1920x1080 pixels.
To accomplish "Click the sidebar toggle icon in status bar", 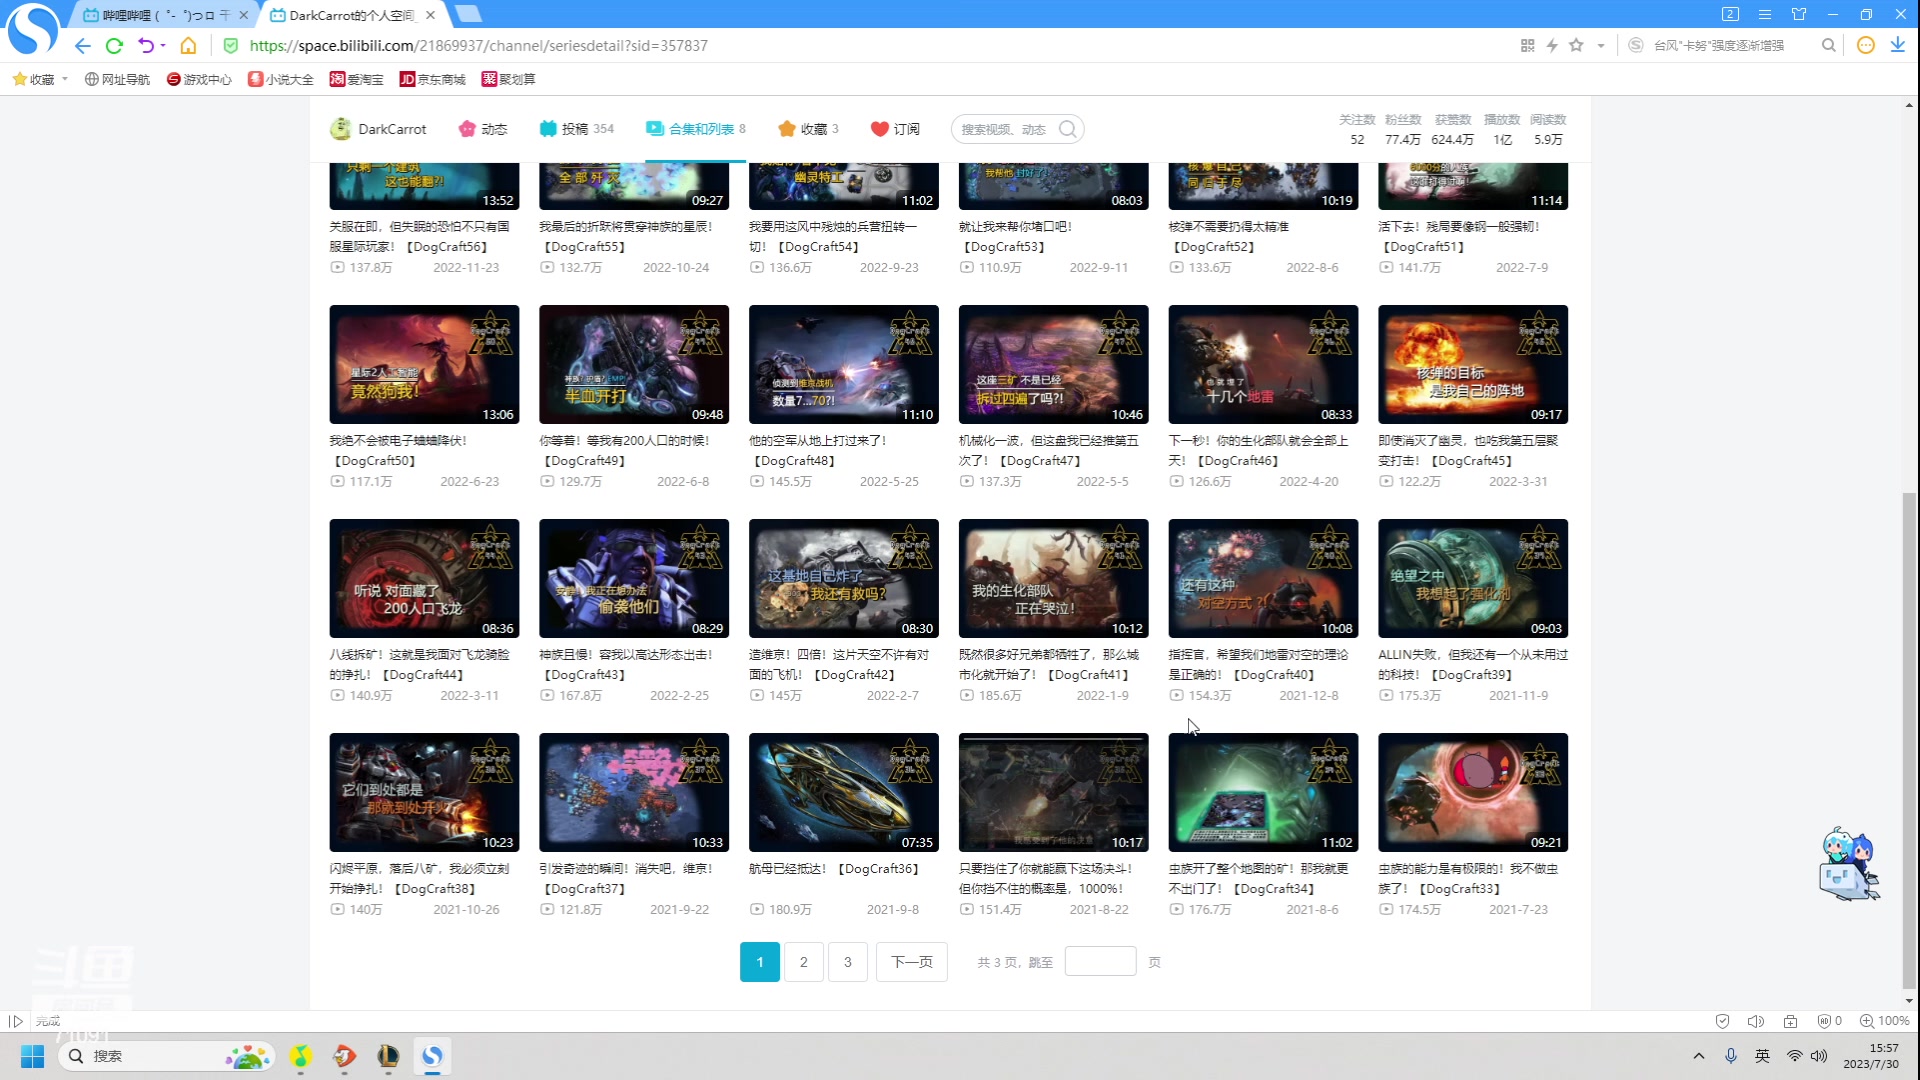I will 16,1021.
